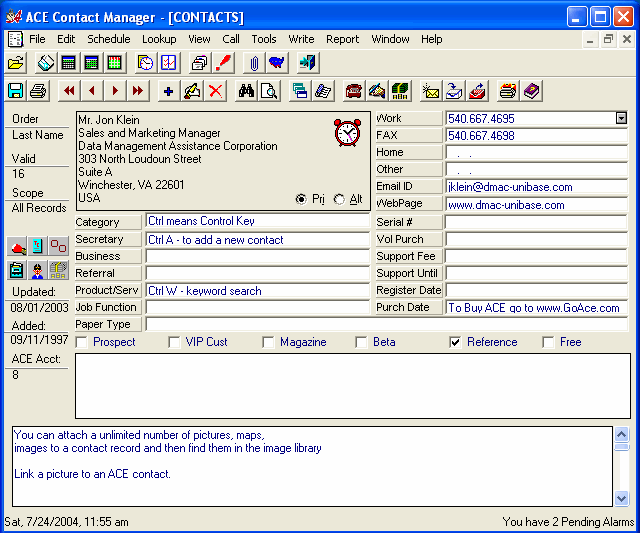Check the Magazine checkbox
This screenshot has height=533, width=640.
269,342
